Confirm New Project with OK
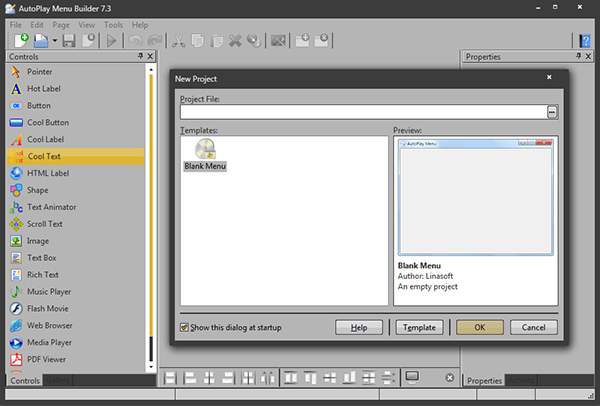 click(480, 328)
